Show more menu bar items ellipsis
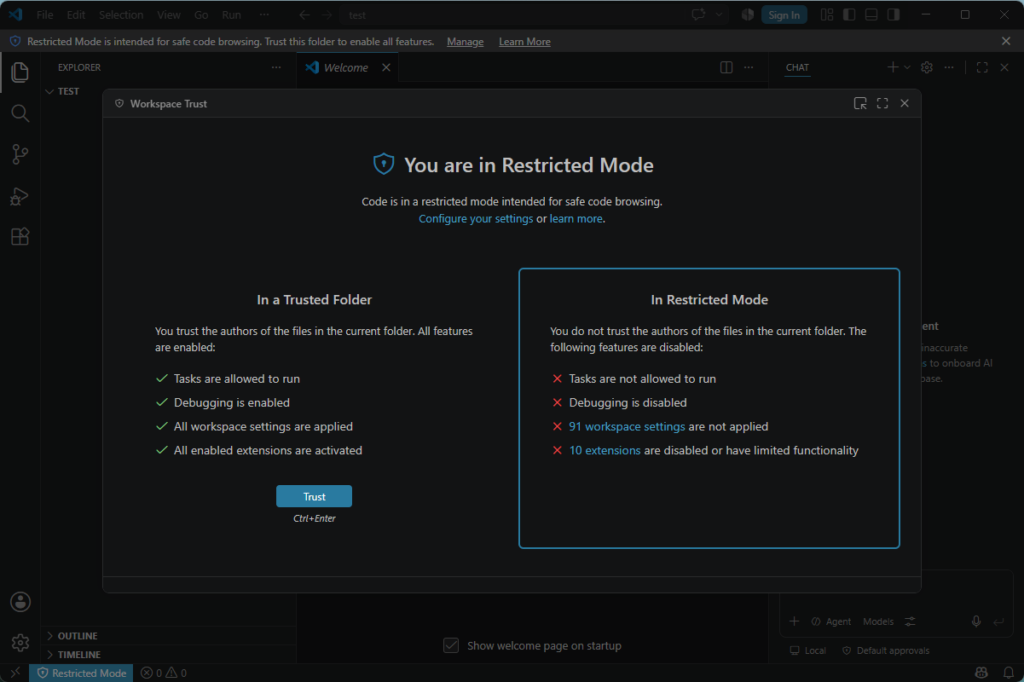 click(264, 14)
